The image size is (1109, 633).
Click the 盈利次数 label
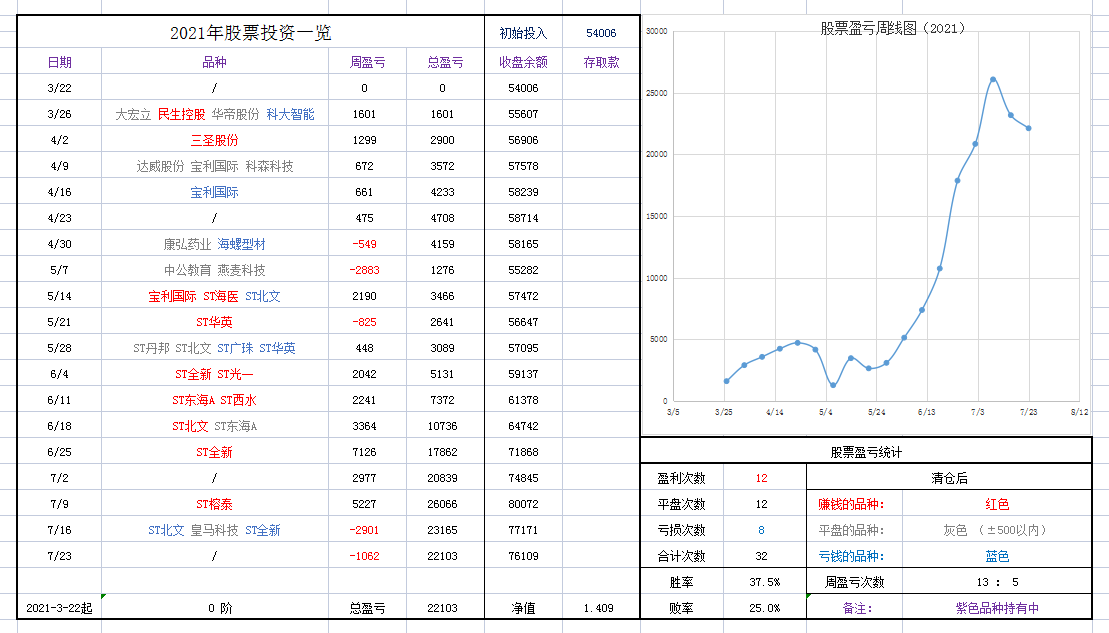point(681,479)
